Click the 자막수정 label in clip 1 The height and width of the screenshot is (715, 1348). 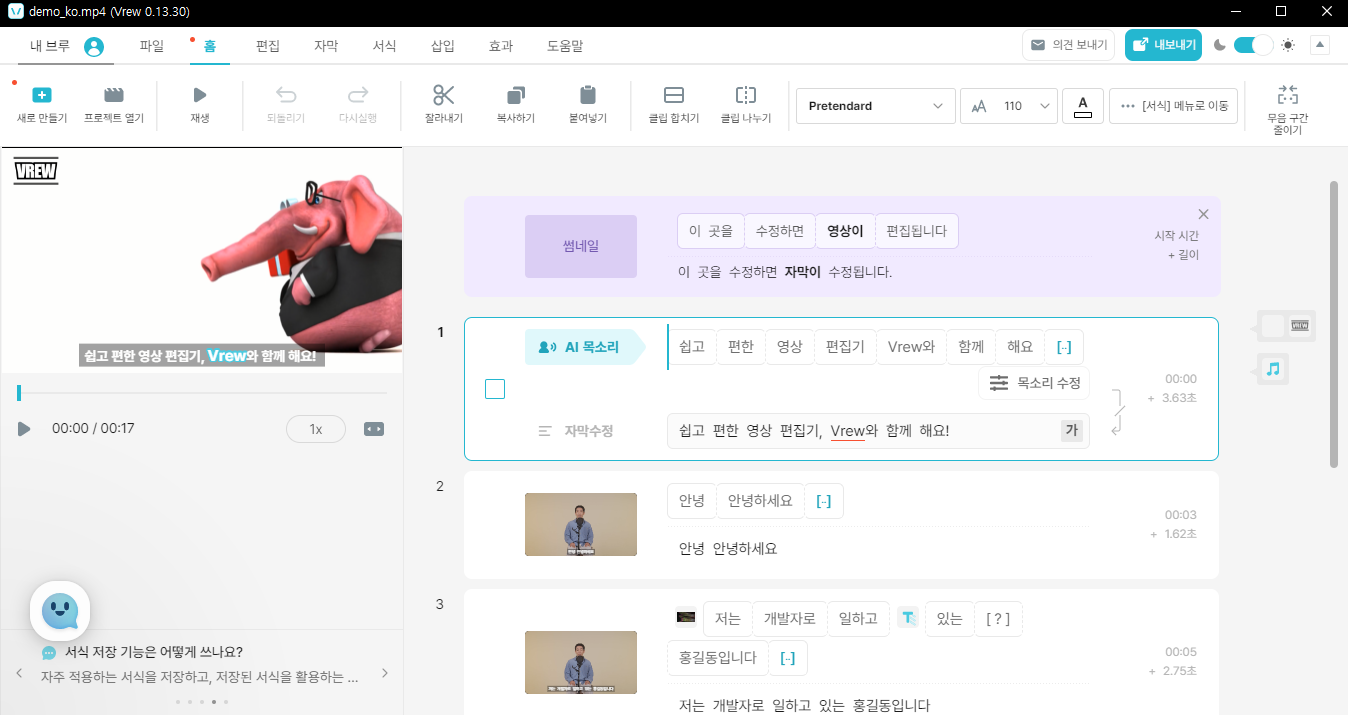(x=576, y=431)
